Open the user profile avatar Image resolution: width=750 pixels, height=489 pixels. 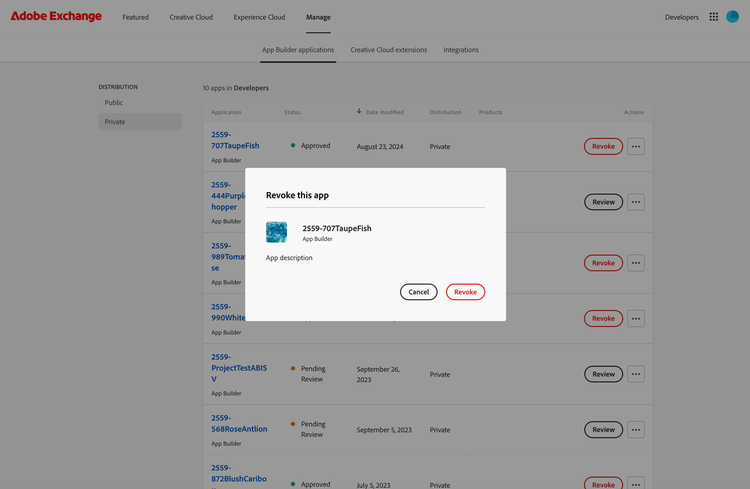tap(732, 17)
